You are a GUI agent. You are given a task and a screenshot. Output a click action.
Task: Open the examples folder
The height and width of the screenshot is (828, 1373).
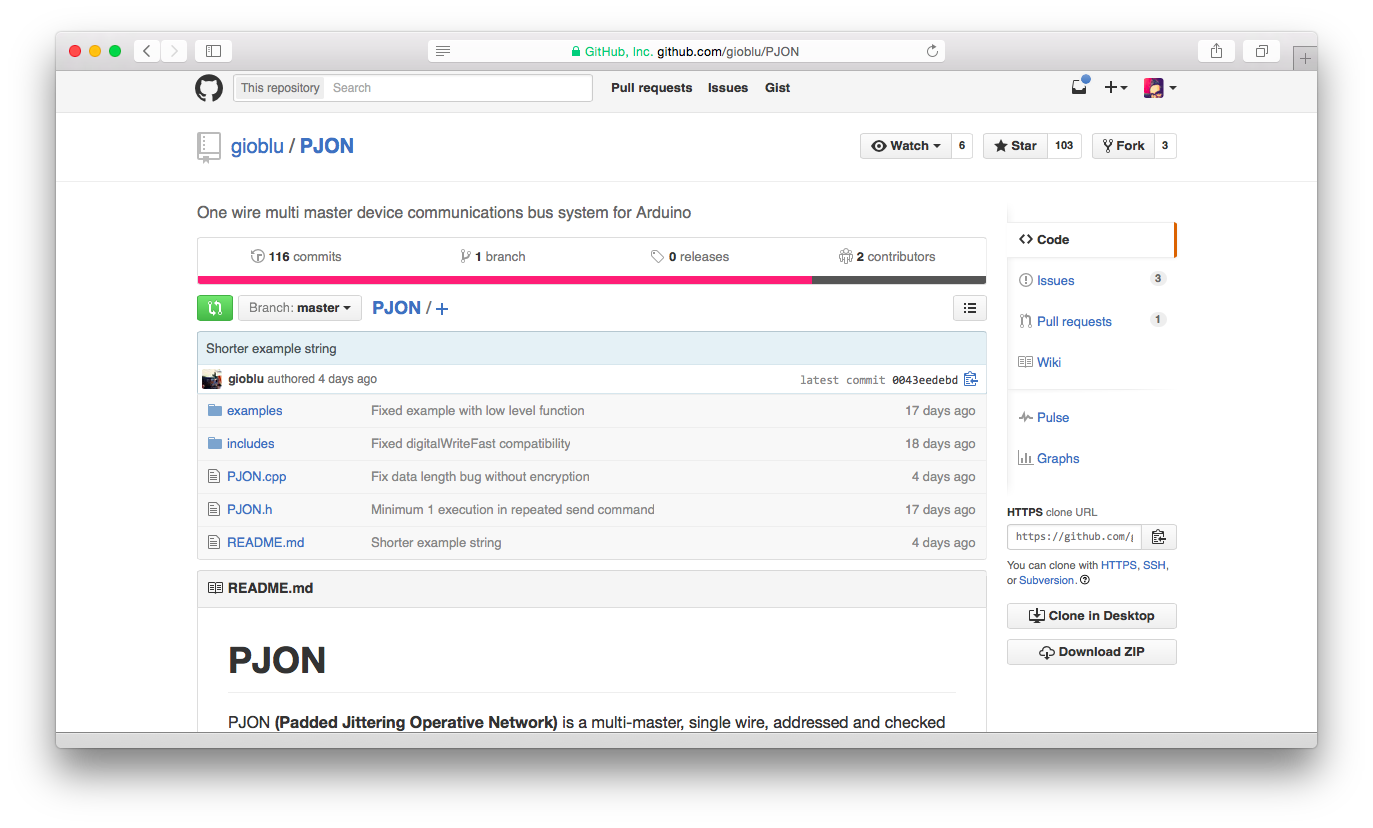[x=254, y=411]
